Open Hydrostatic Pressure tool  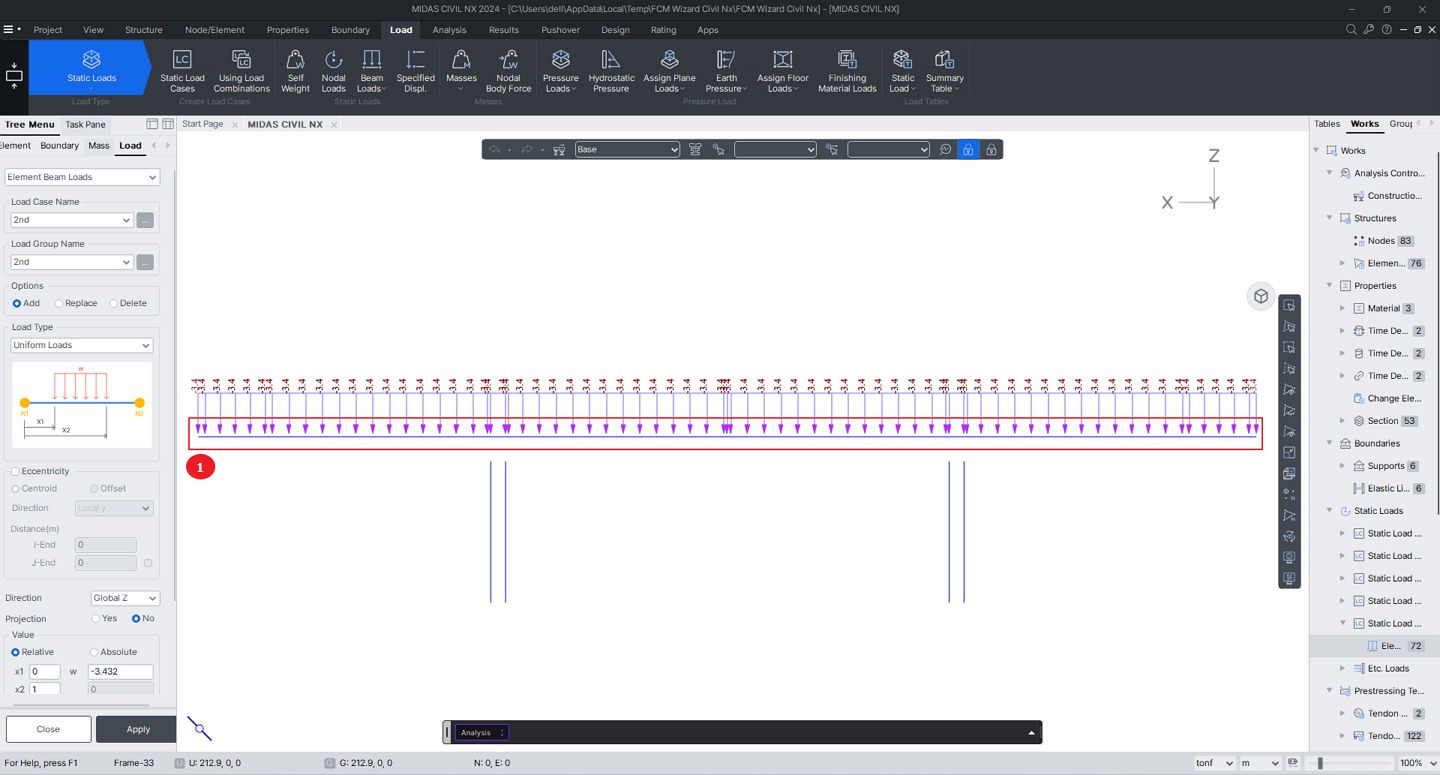click(611, 71)
